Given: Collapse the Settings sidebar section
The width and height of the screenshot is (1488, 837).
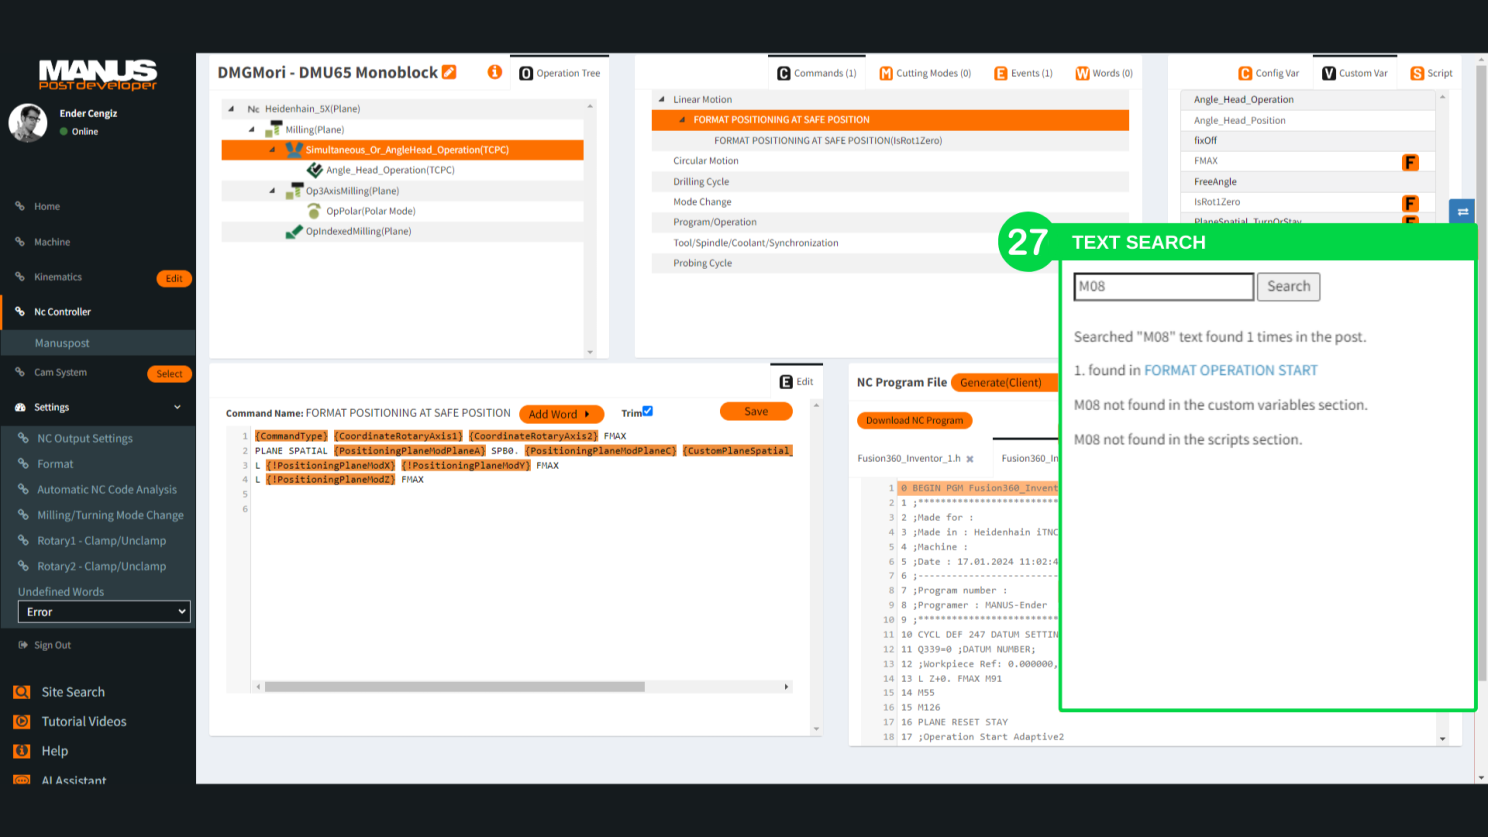Looking at the screenshot, I should [177, 407].
